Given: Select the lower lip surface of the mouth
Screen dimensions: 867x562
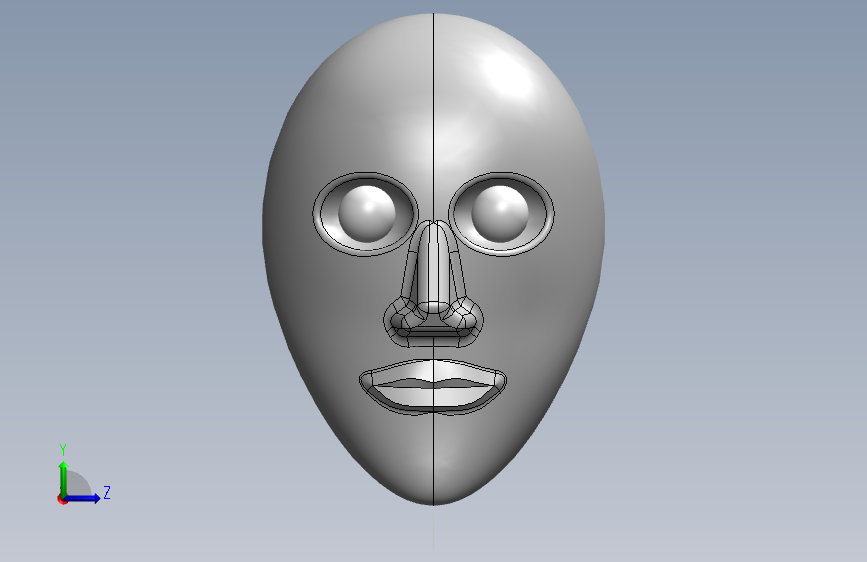Looking at the screenshot, I should point(432,396).
